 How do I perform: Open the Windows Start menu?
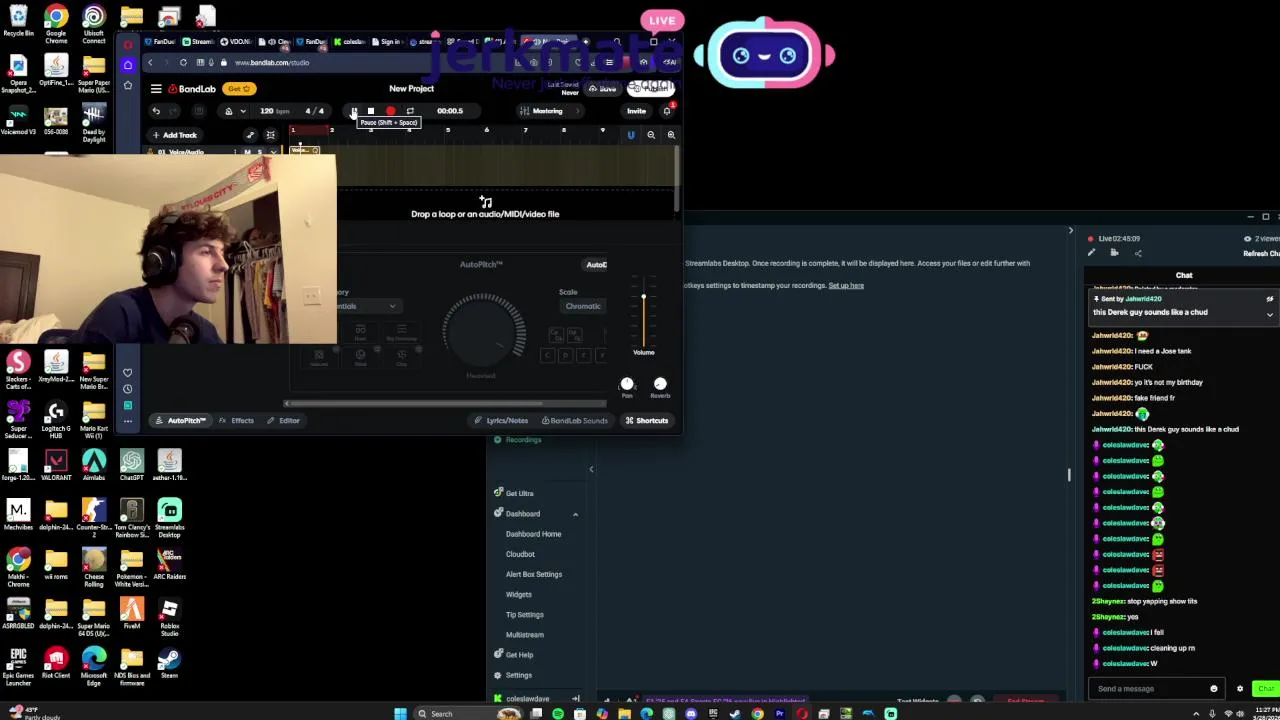[x=400, y=714]
